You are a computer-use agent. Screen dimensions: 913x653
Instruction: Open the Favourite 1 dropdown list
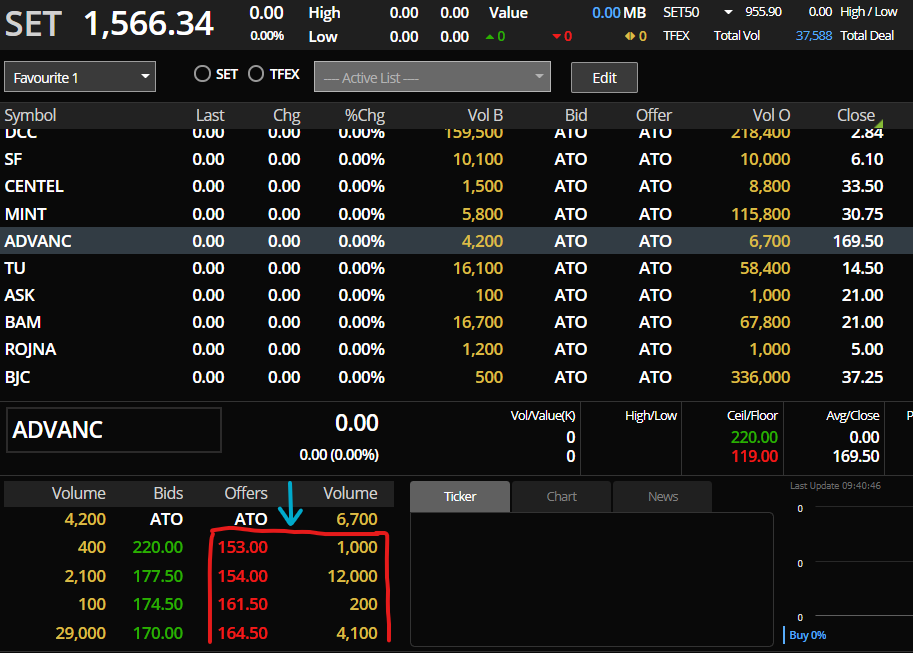pos(80,77)
